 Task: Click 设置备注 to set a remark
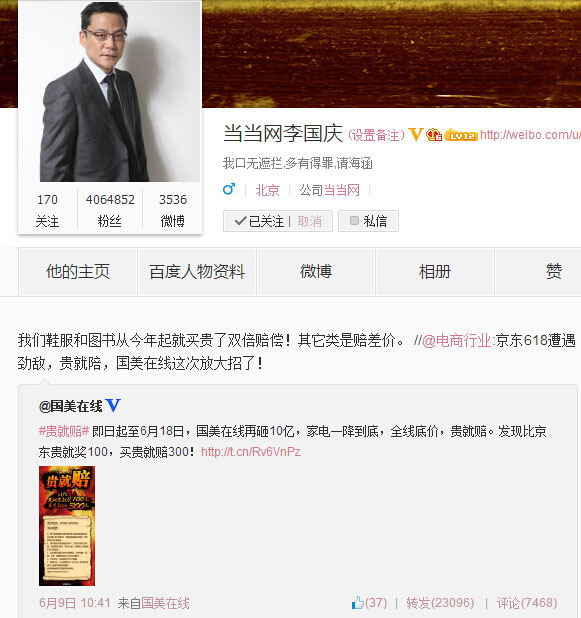click(x=376, y=135)
